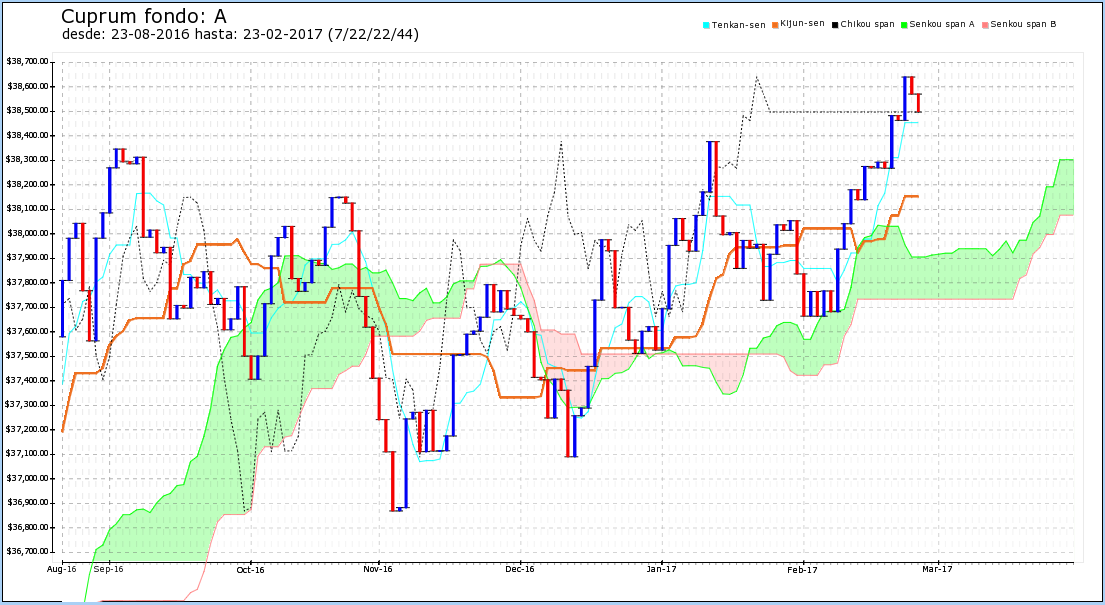
Task: Click the $37,700.00 y-axis label
Action: tap(27, 307)
